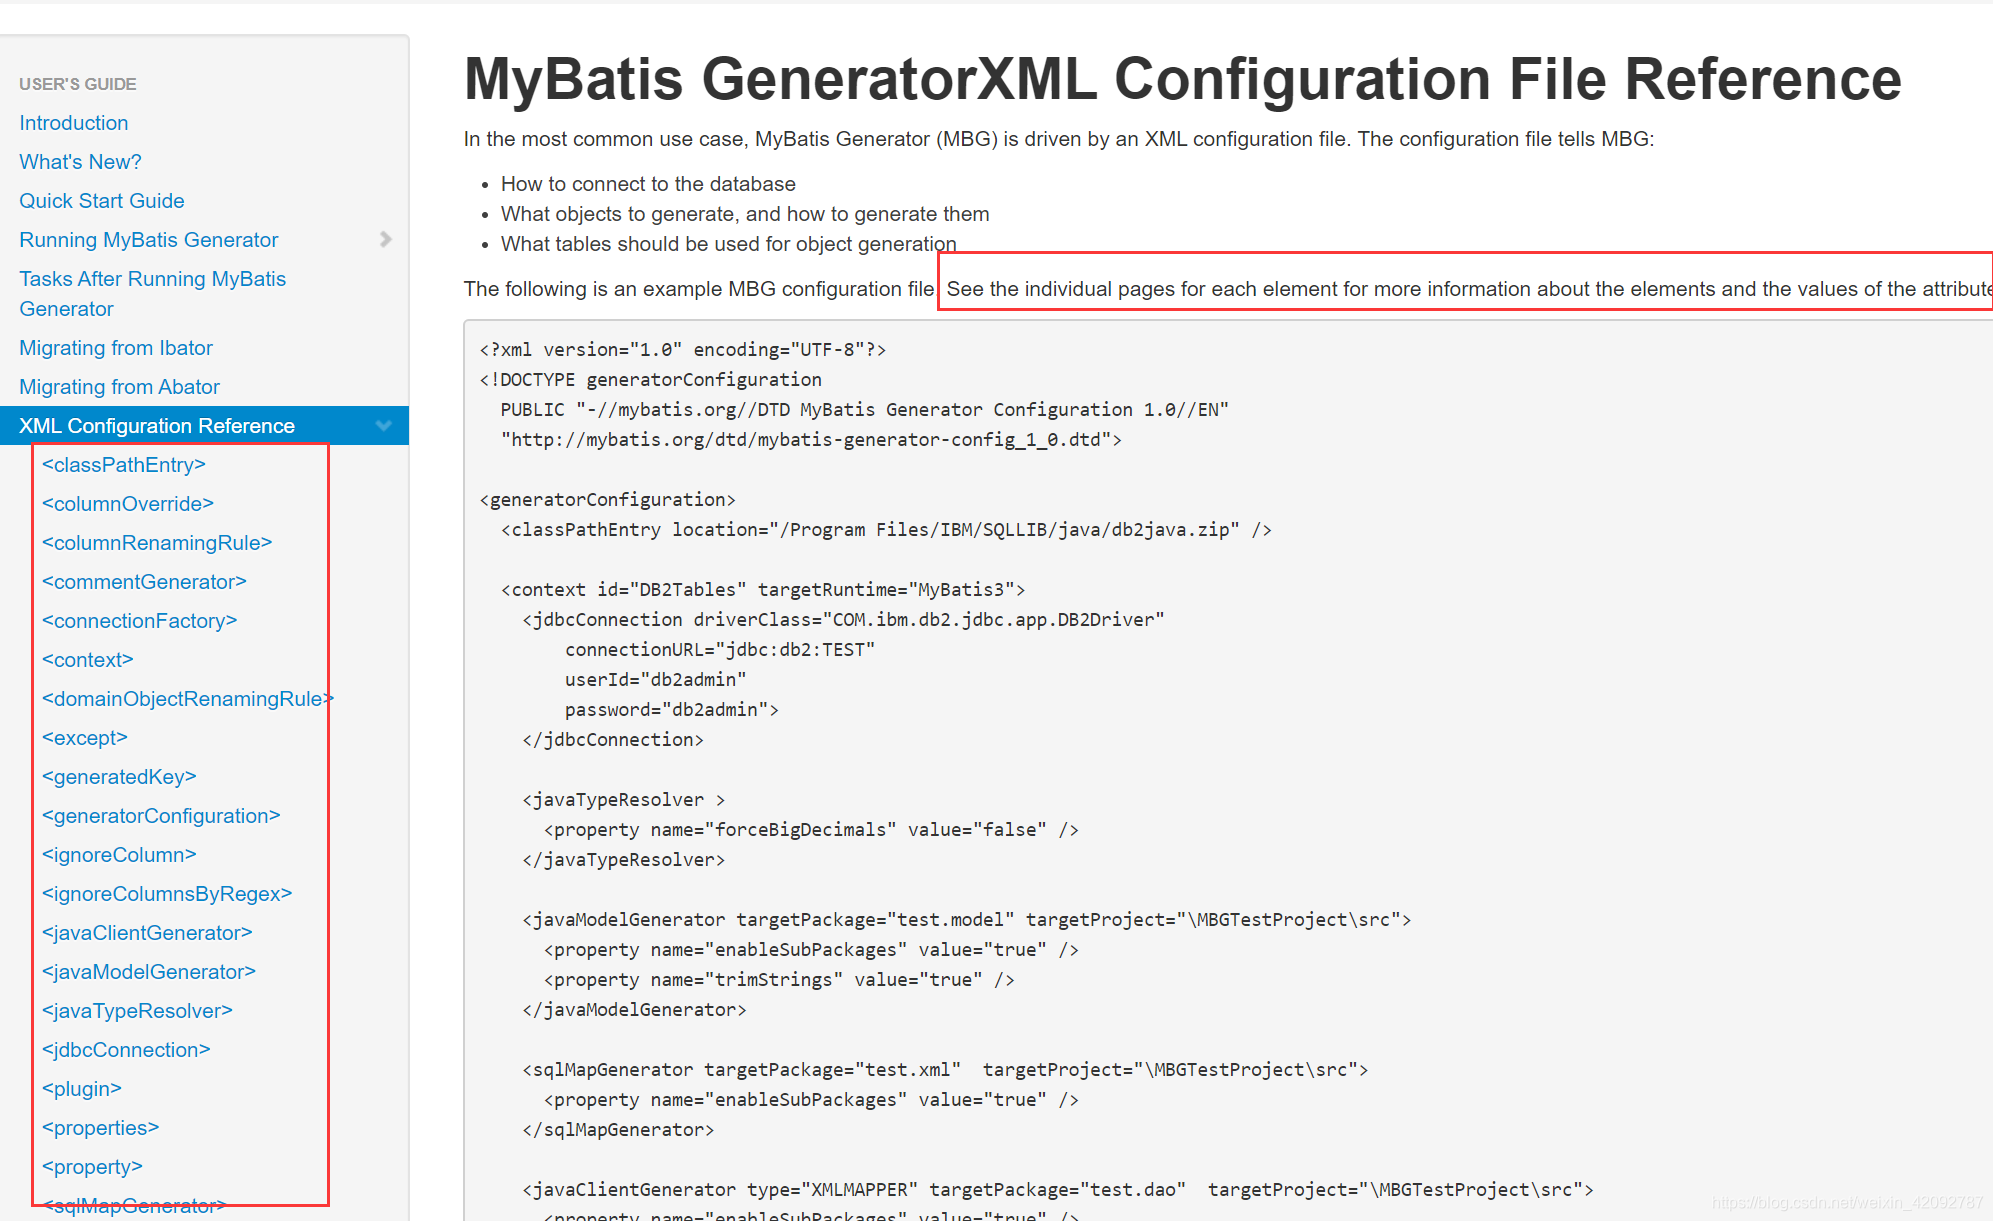This screenshot has width=1993, height=1221.
Task: Go to the Quick Start Guide
Action: coord(102,201)
